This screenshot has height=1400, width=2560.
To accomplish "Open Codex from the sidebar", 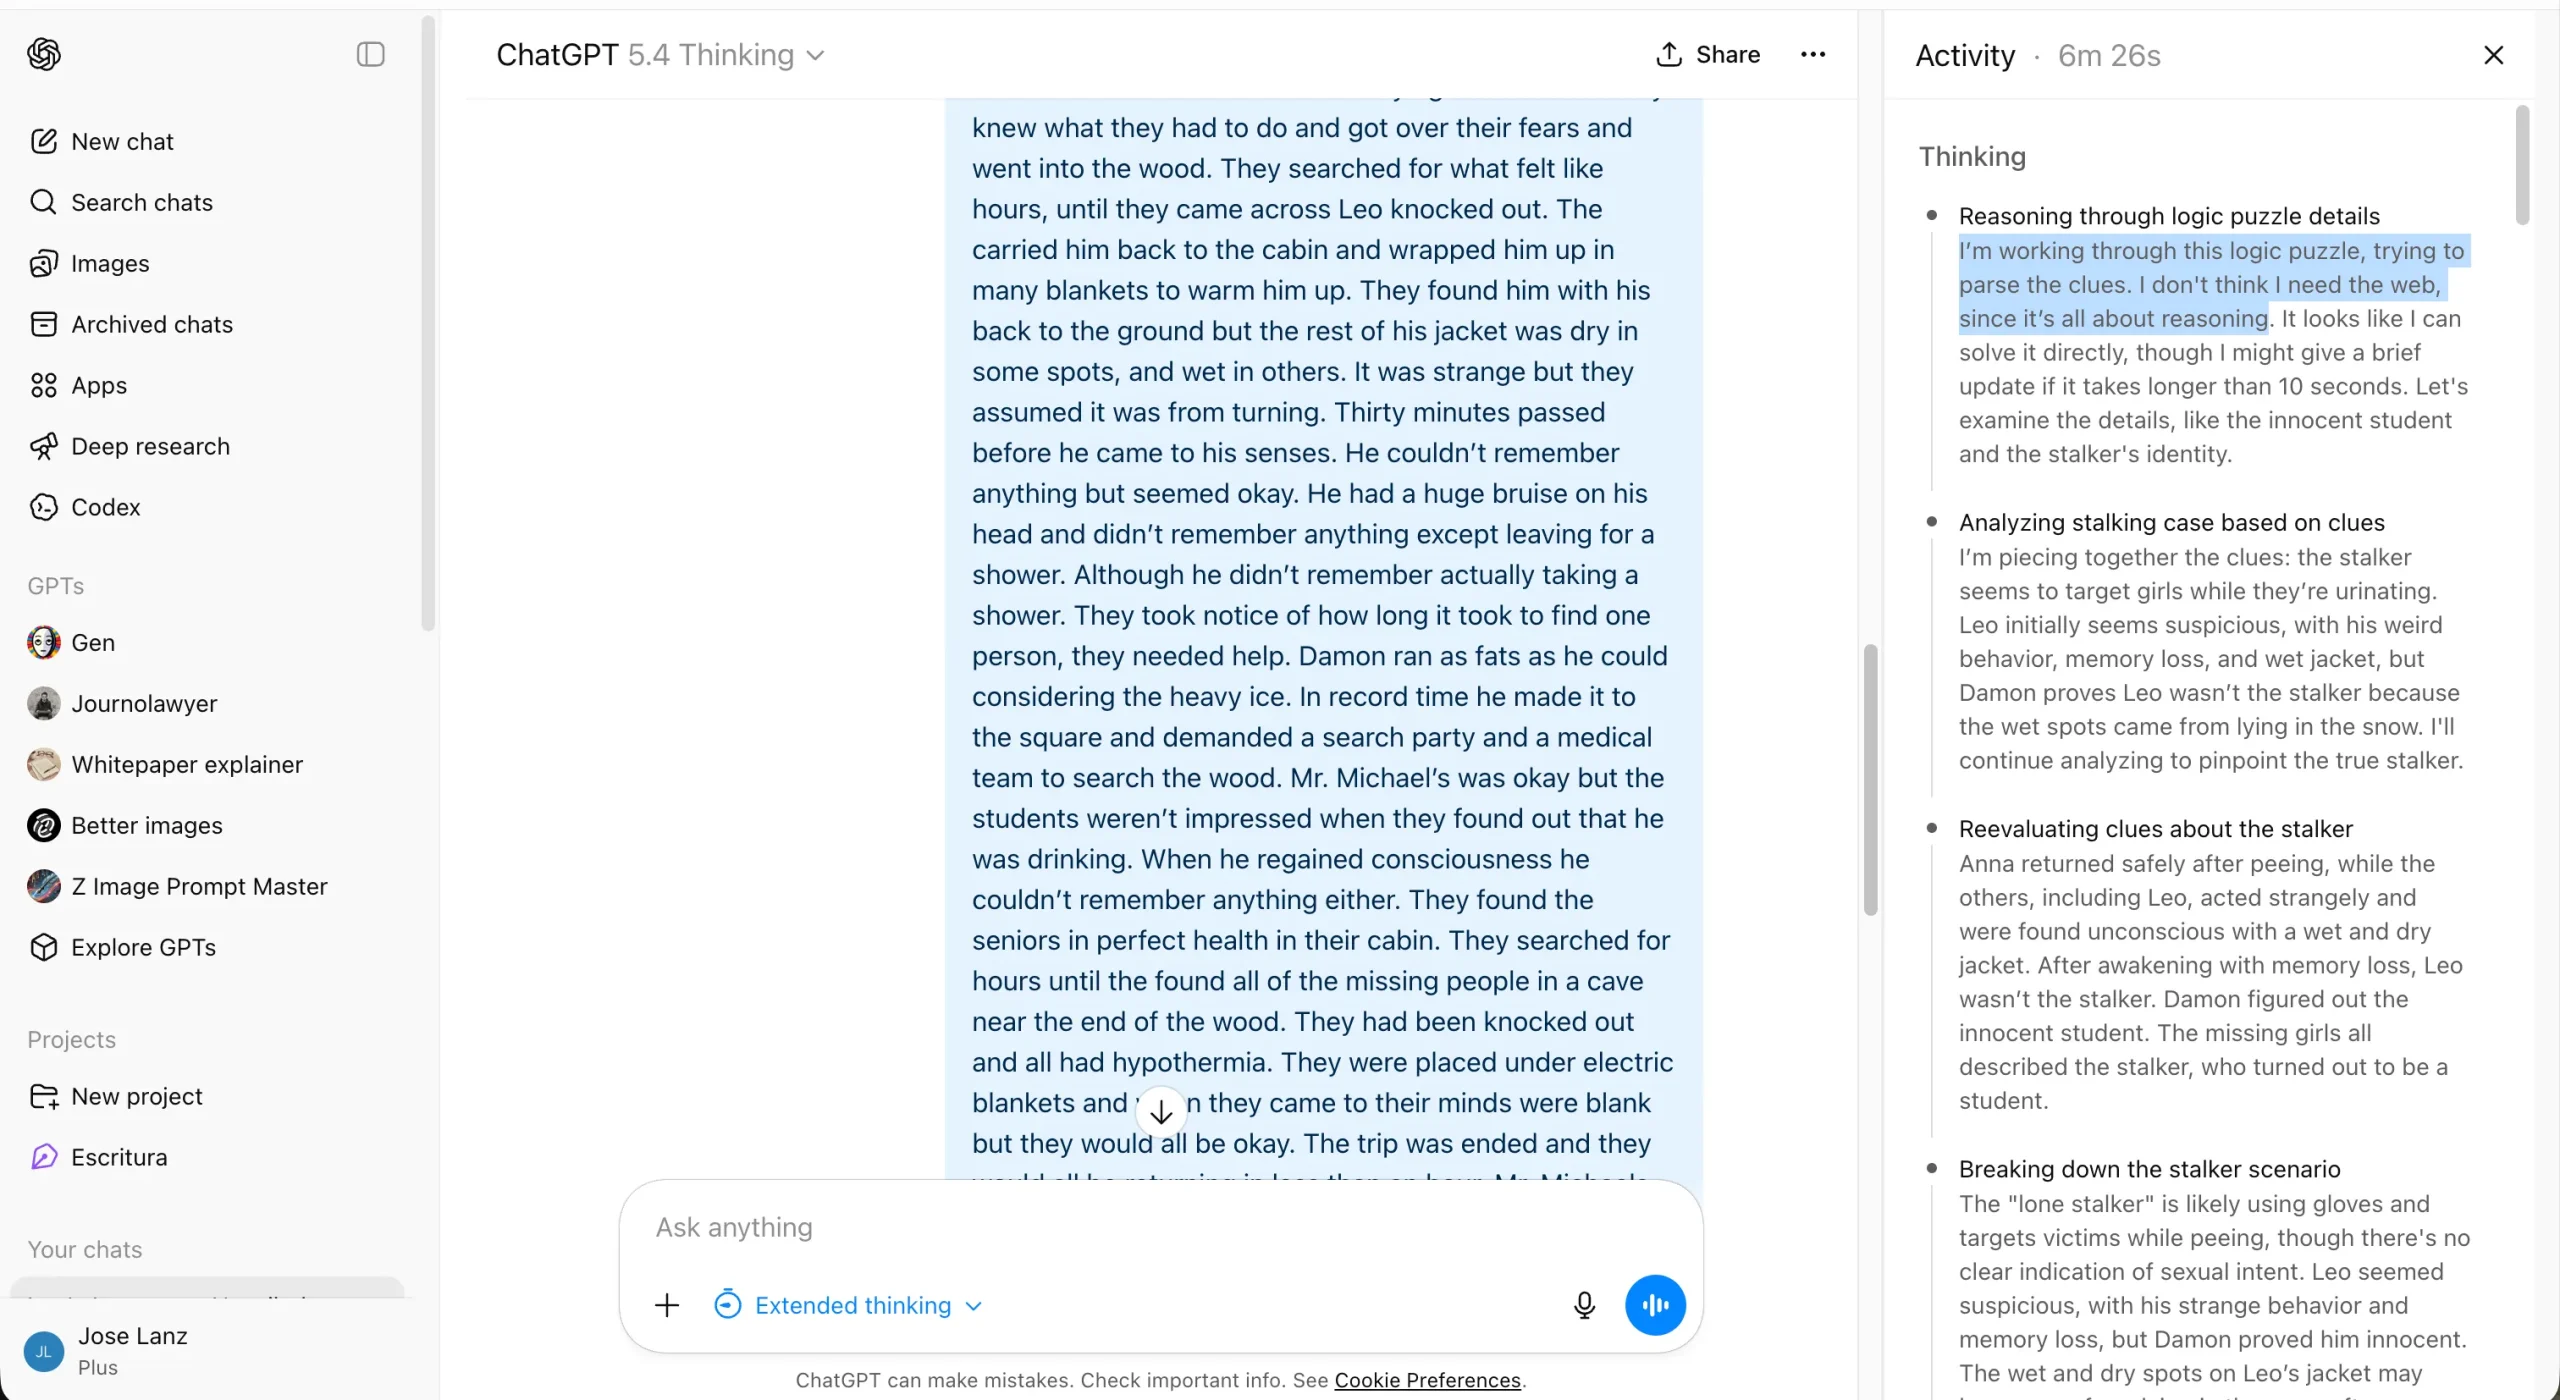I will tap(105, 508).
